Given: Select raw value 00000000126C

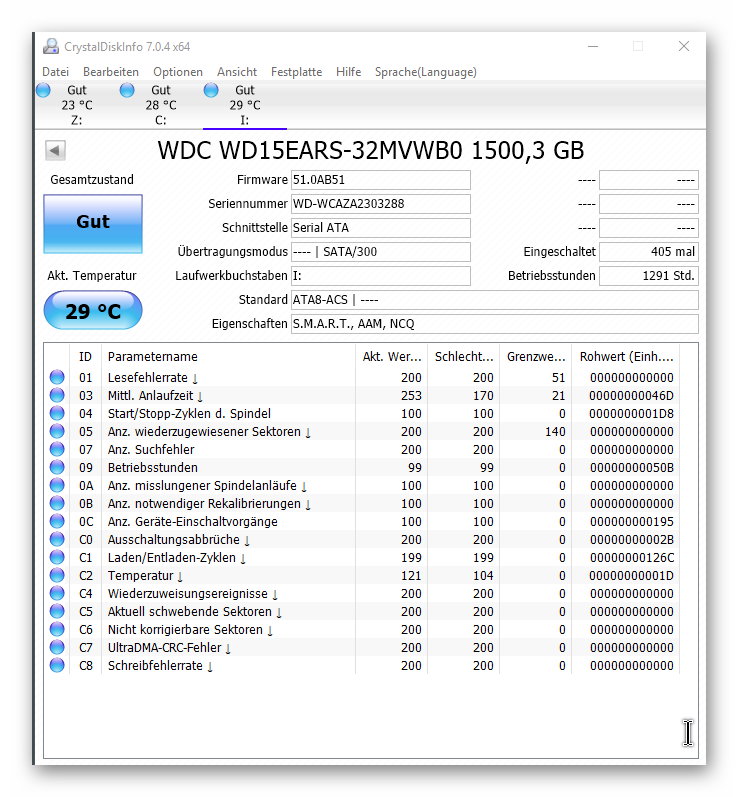Looking at the screenshot, I should (632, 558).
